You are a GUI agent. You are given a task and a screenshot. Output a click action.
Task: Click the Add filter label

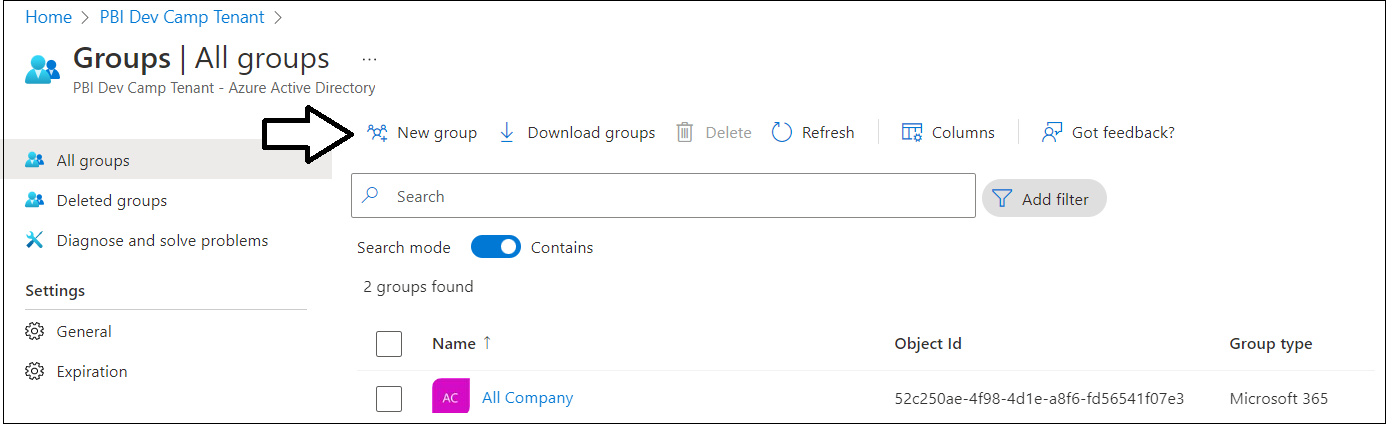point(1055,199)
